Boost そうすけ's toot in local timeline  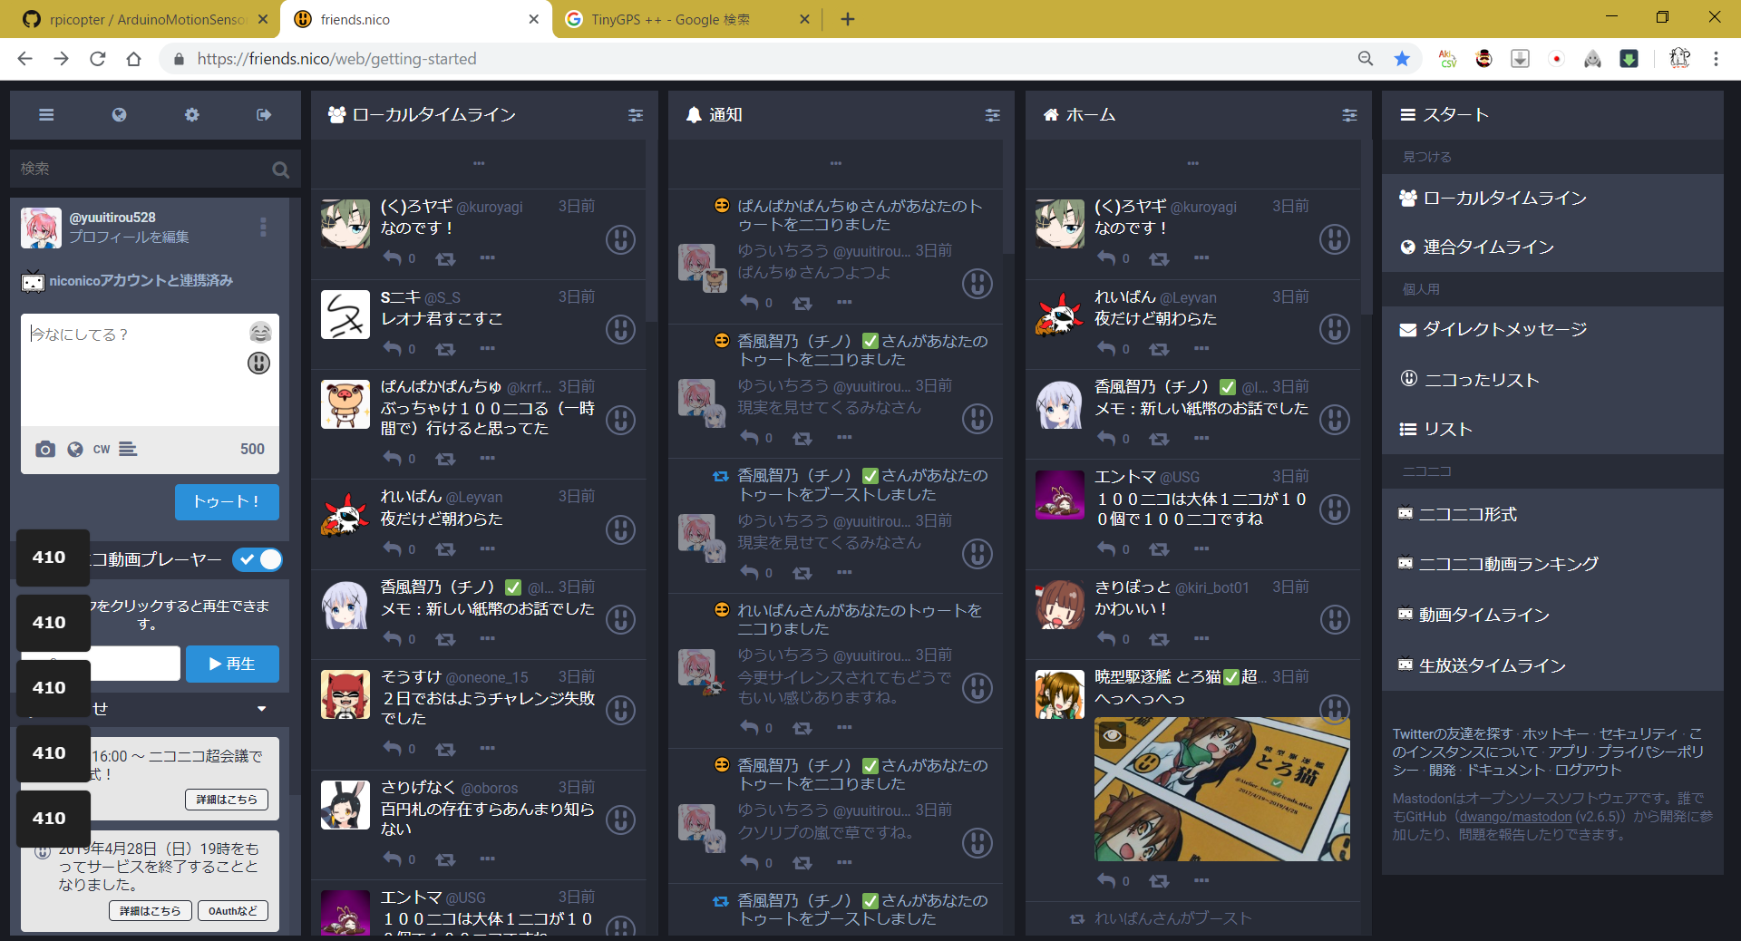coord(446,749)
